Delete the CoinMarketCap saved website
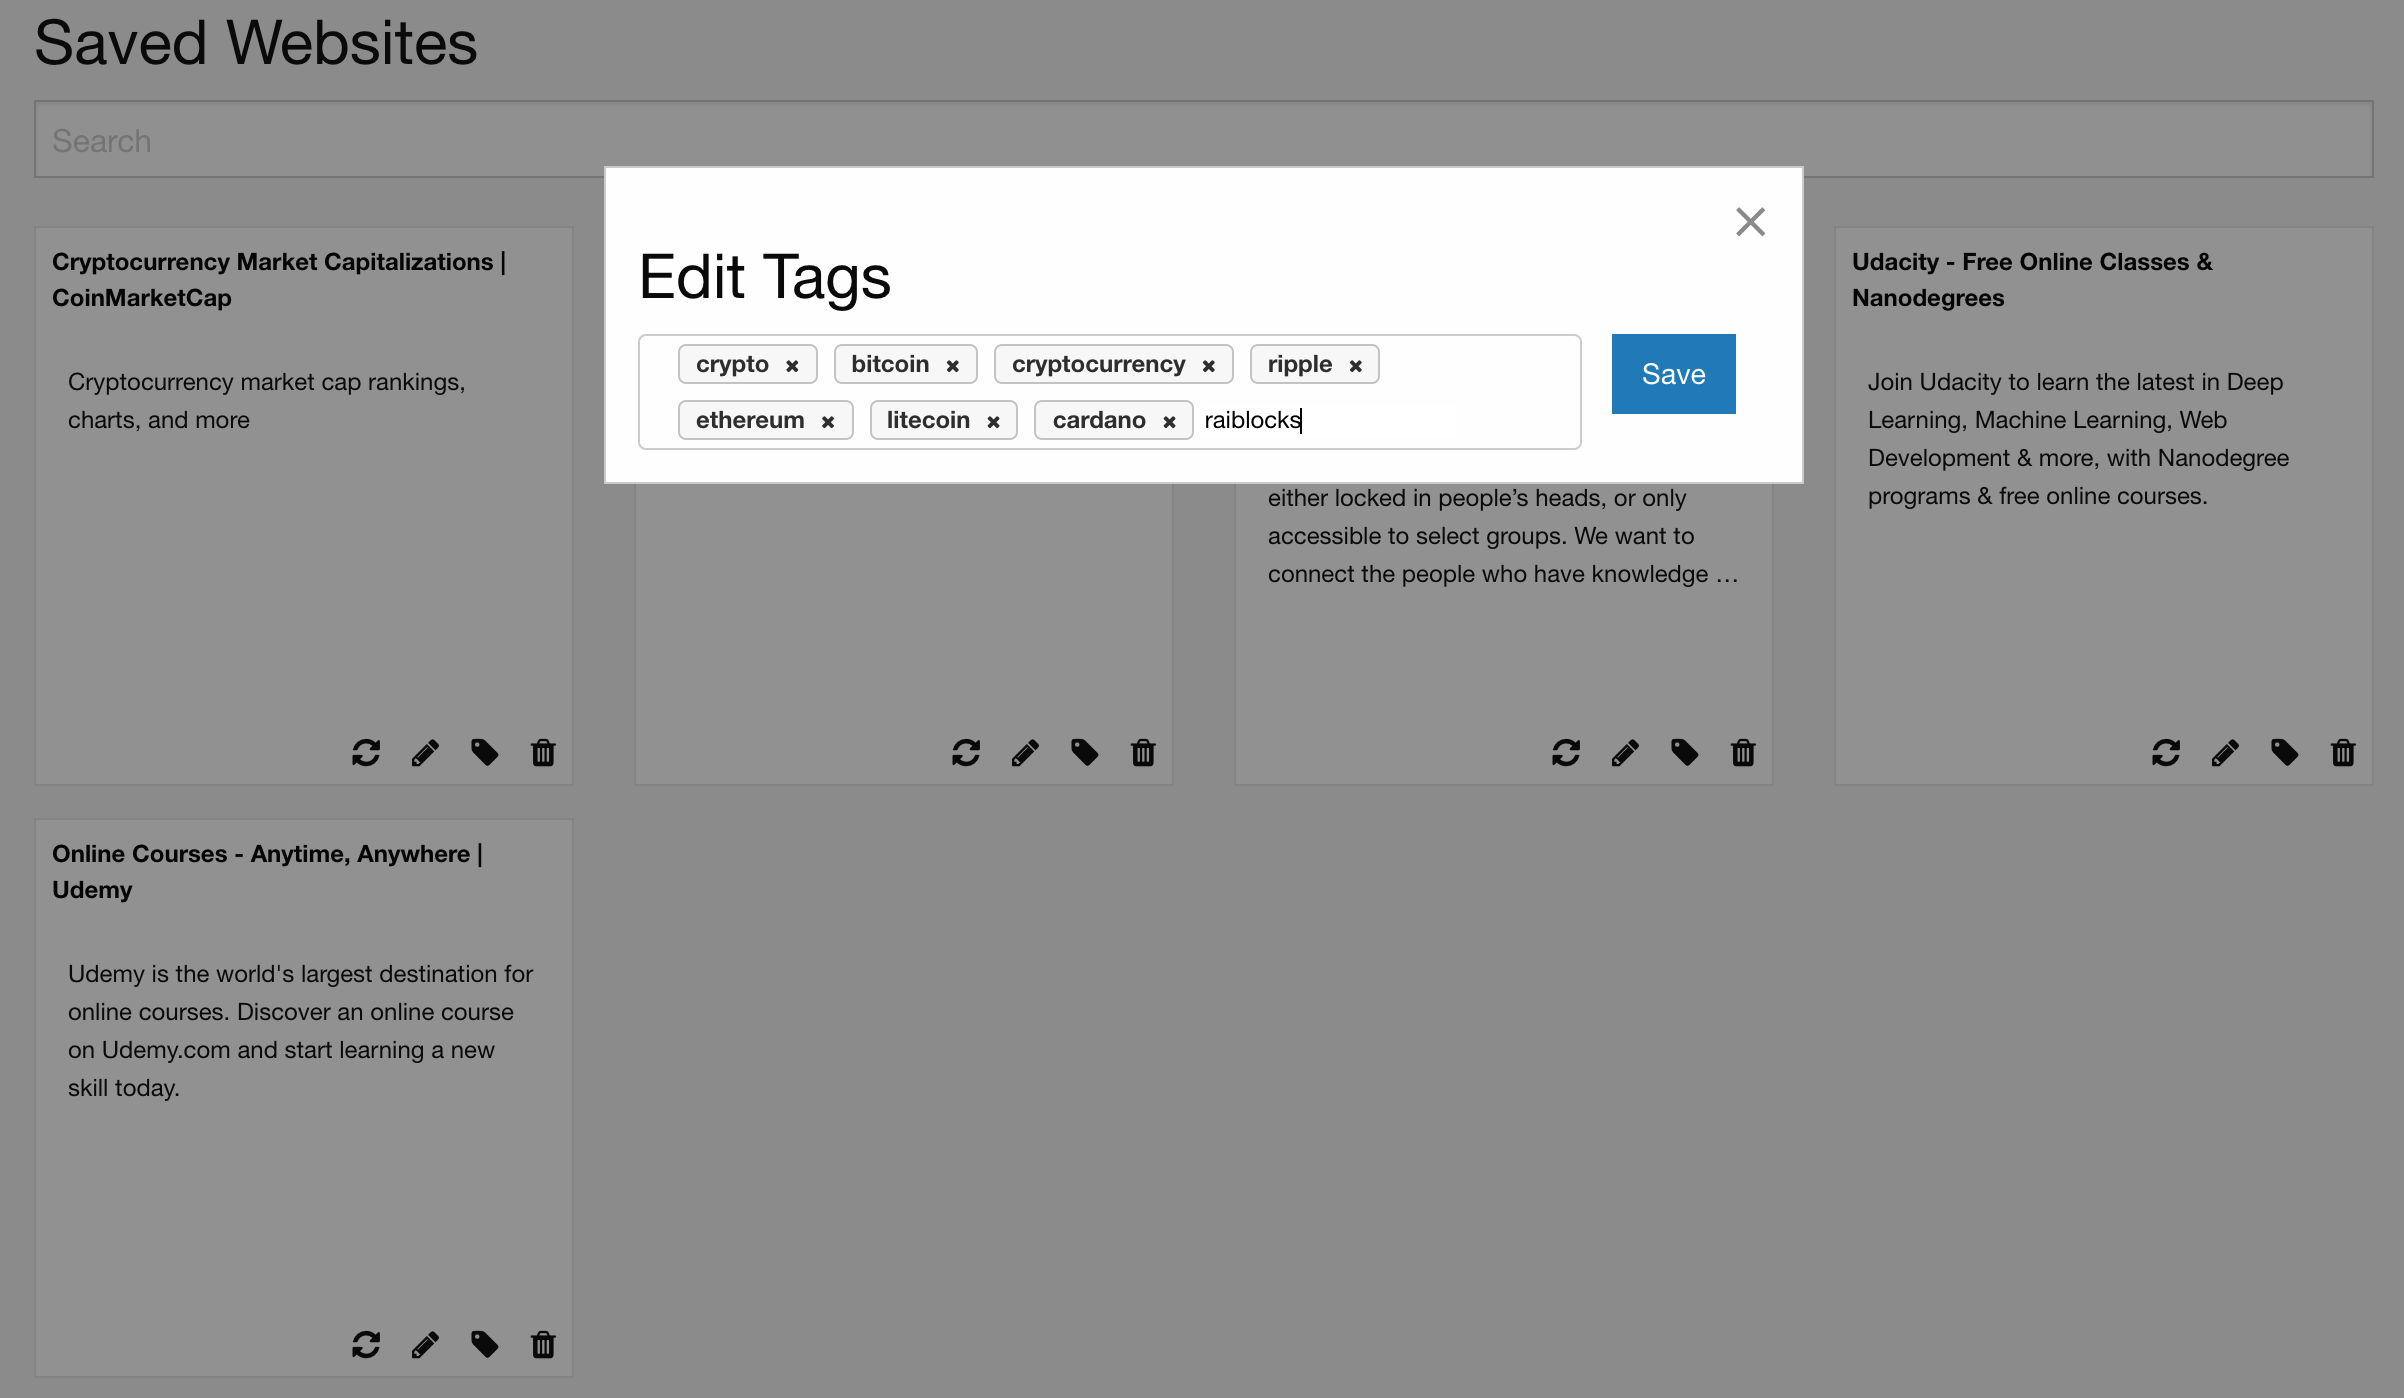 543,752
